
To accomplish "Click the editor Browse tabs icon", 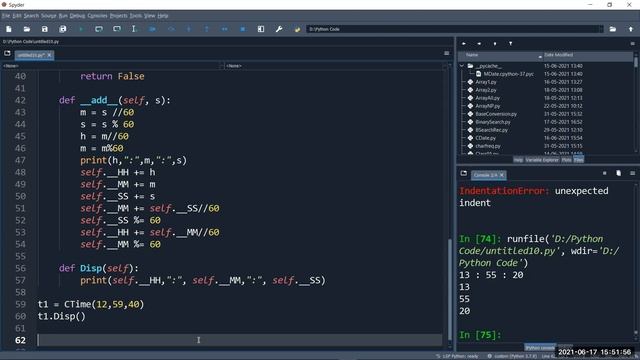I will [x=7, y=53].
